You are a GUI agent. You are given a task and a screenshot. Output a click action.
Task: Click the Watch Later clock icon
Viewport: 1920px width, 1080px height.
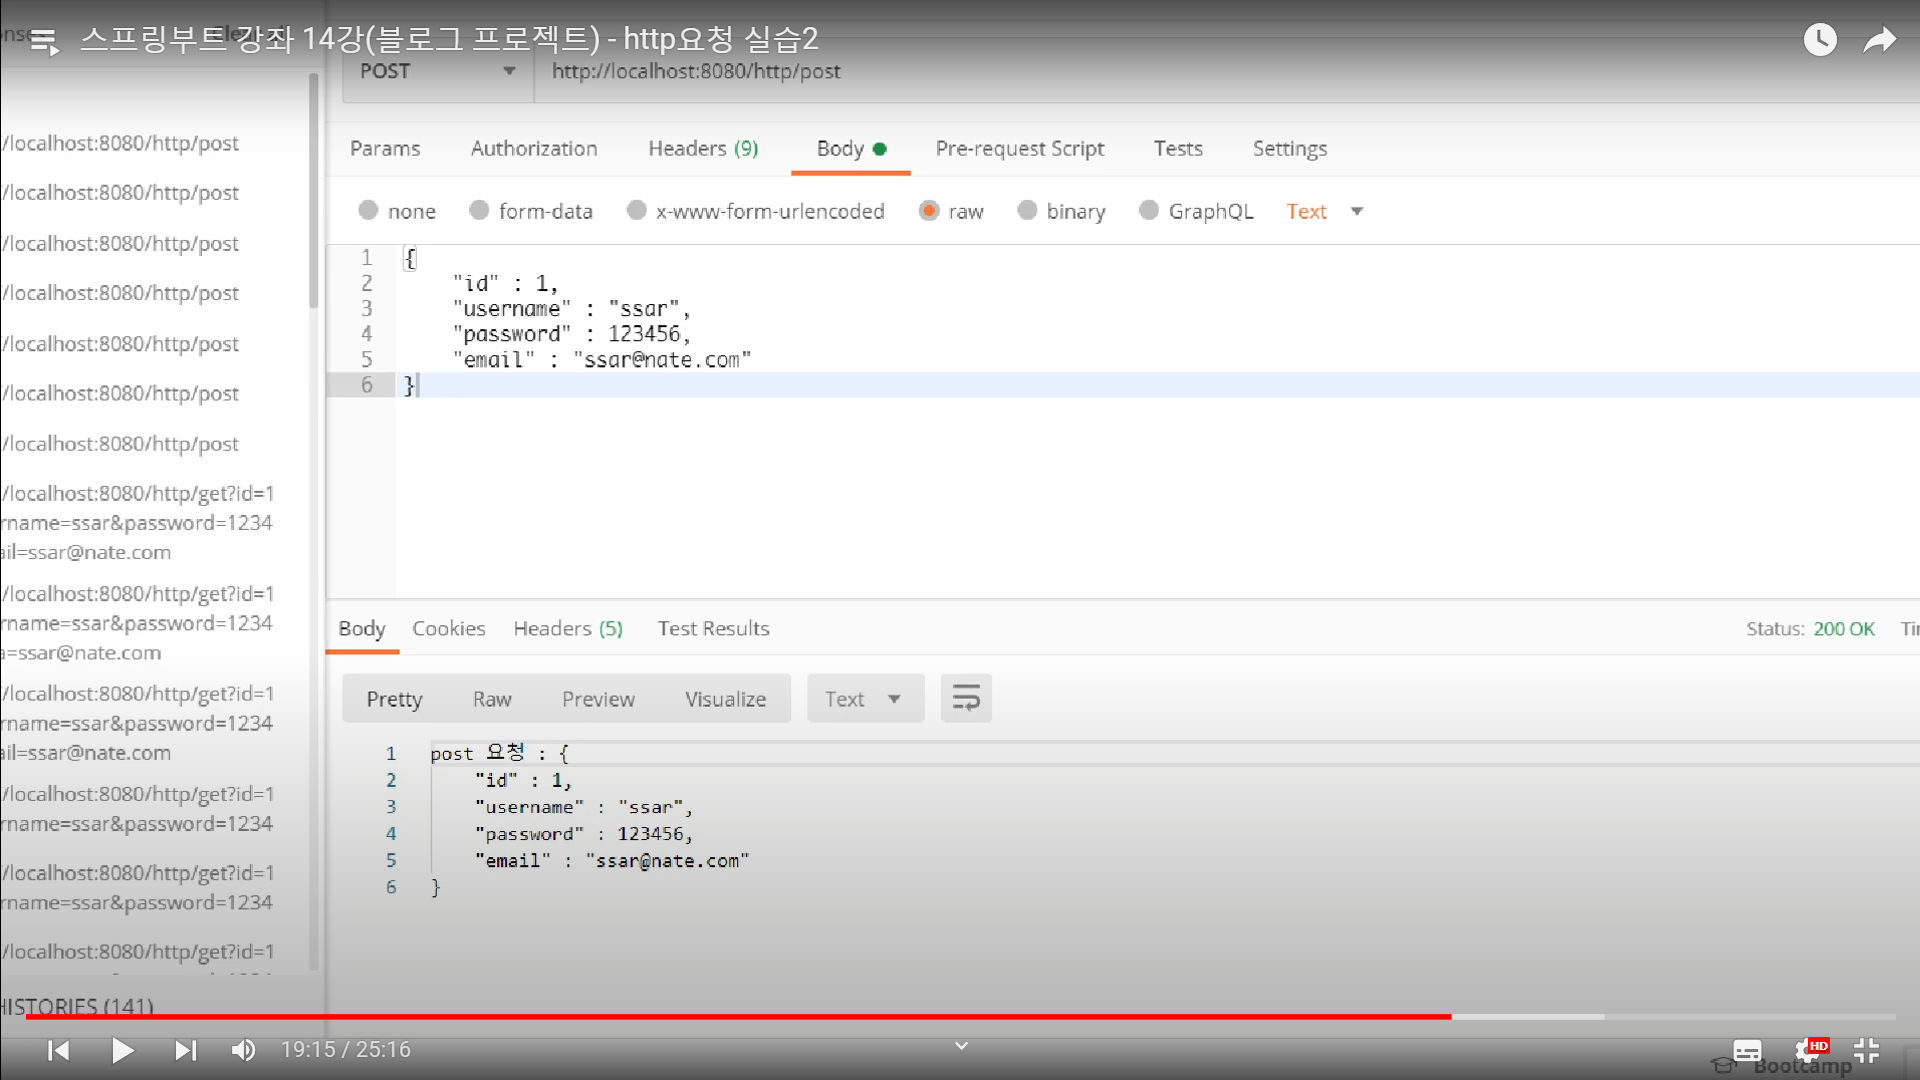tap(1819, 40)
